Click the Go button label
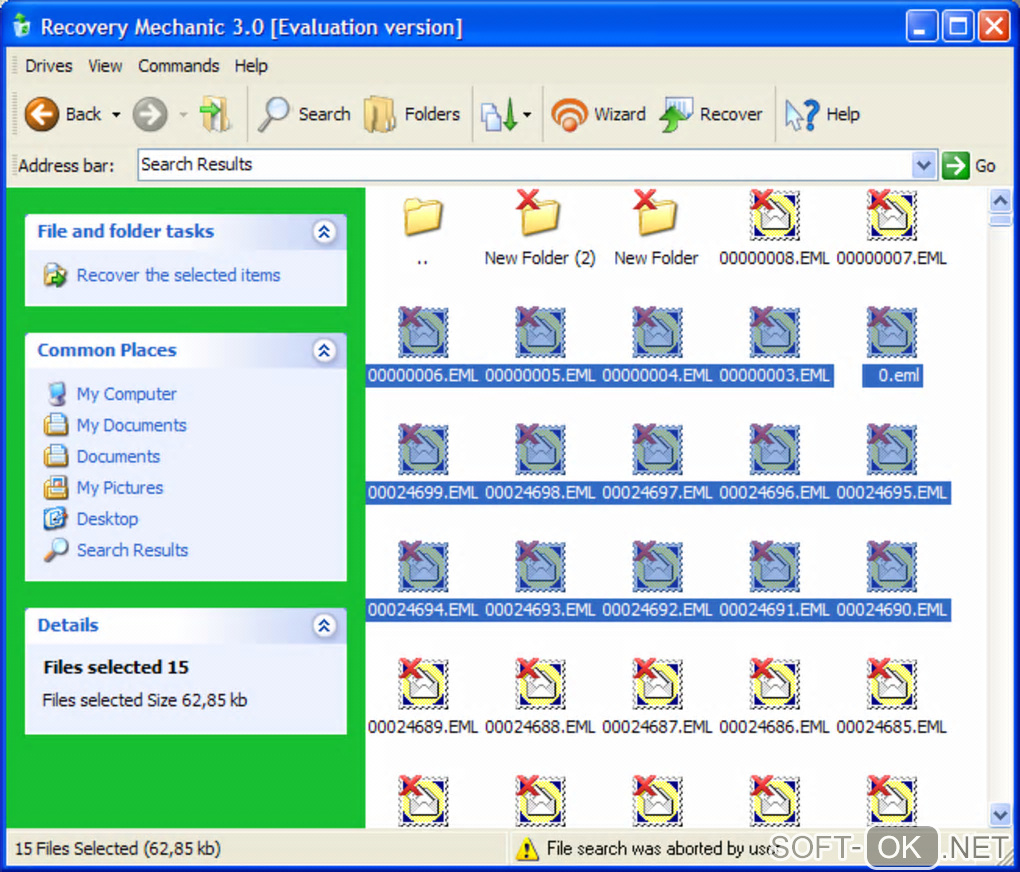 click(x=985, y=166)
